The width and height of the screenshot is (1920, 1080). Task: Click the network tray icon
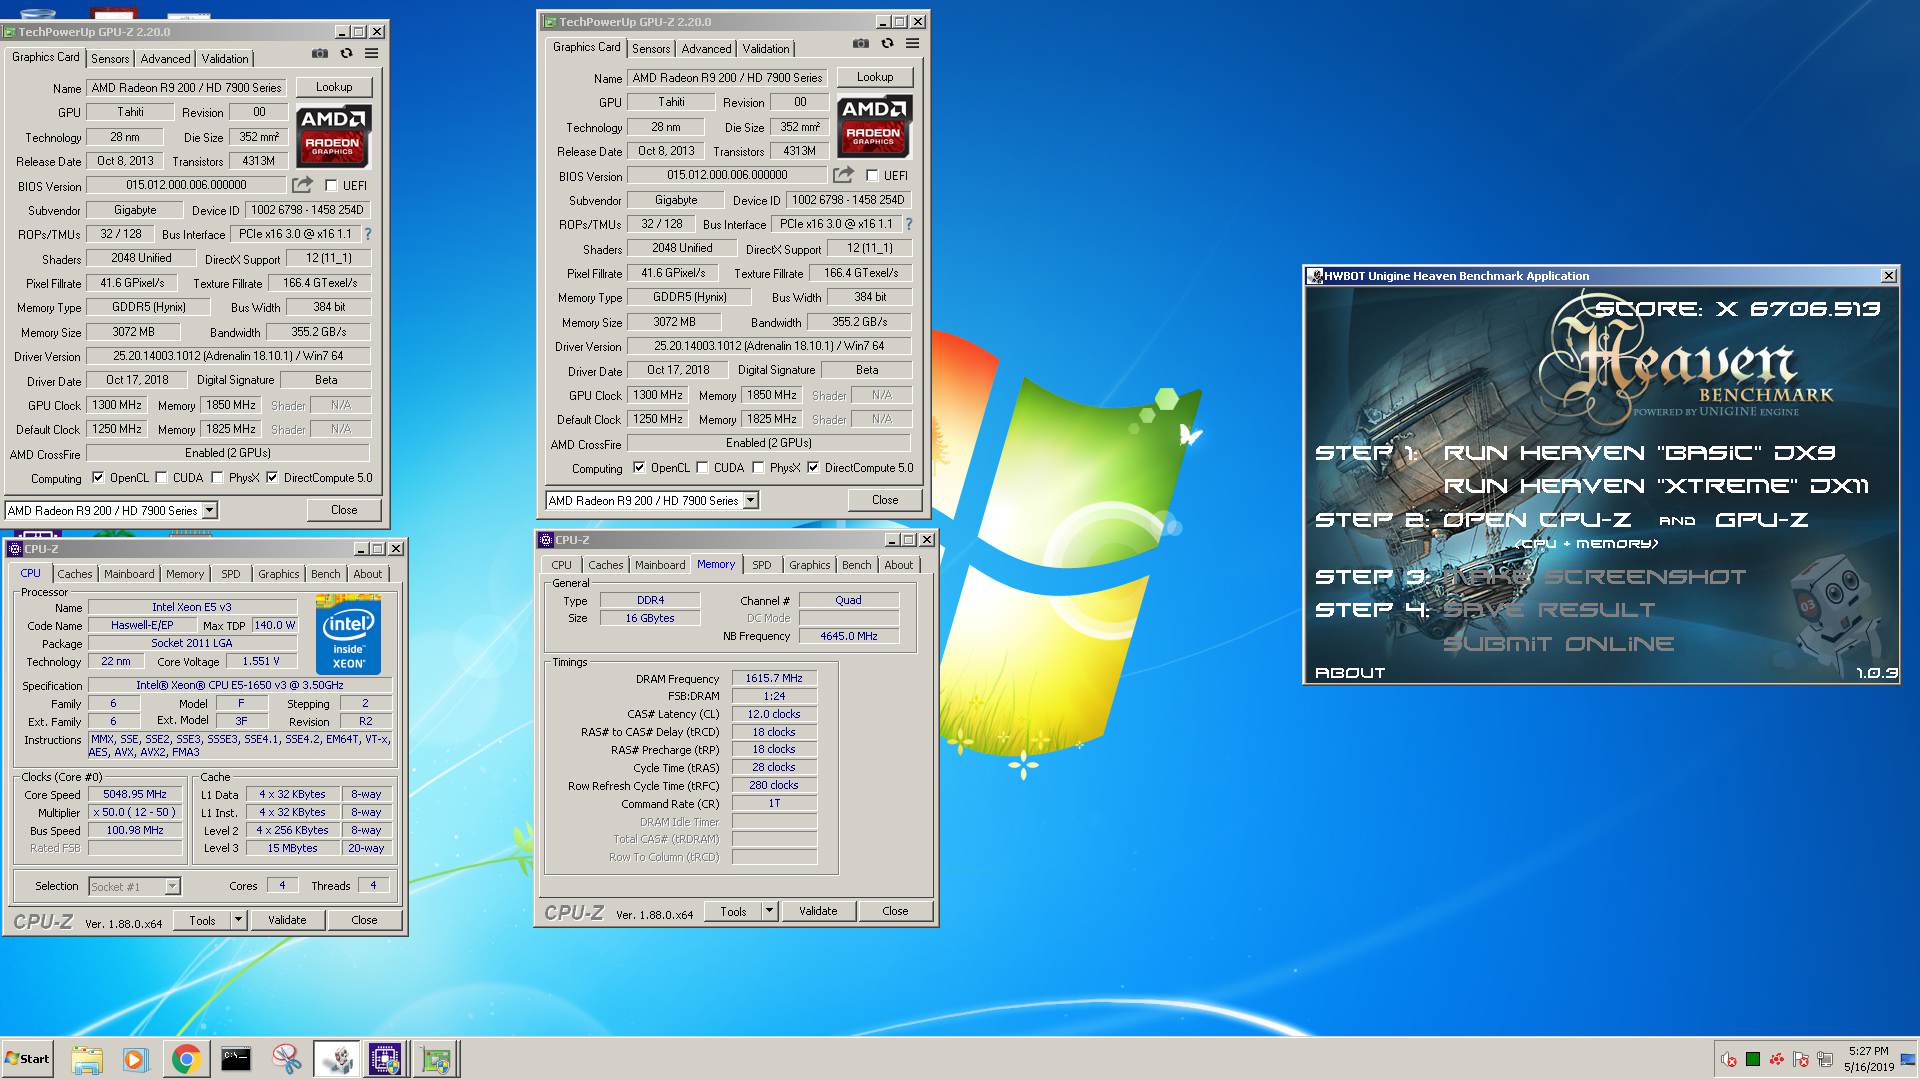click(1825, 1059)
